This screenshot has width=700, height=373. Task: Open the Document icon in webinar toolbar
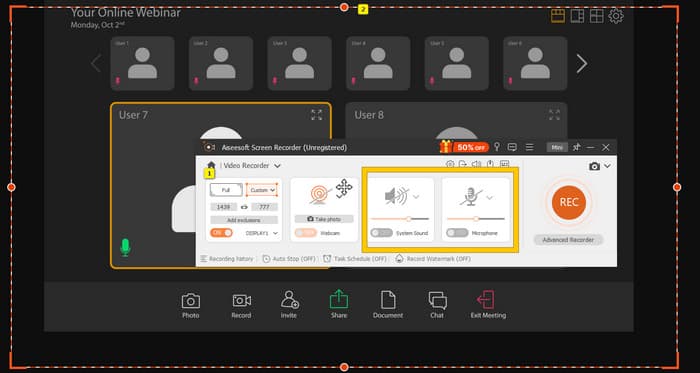point(388,299)
